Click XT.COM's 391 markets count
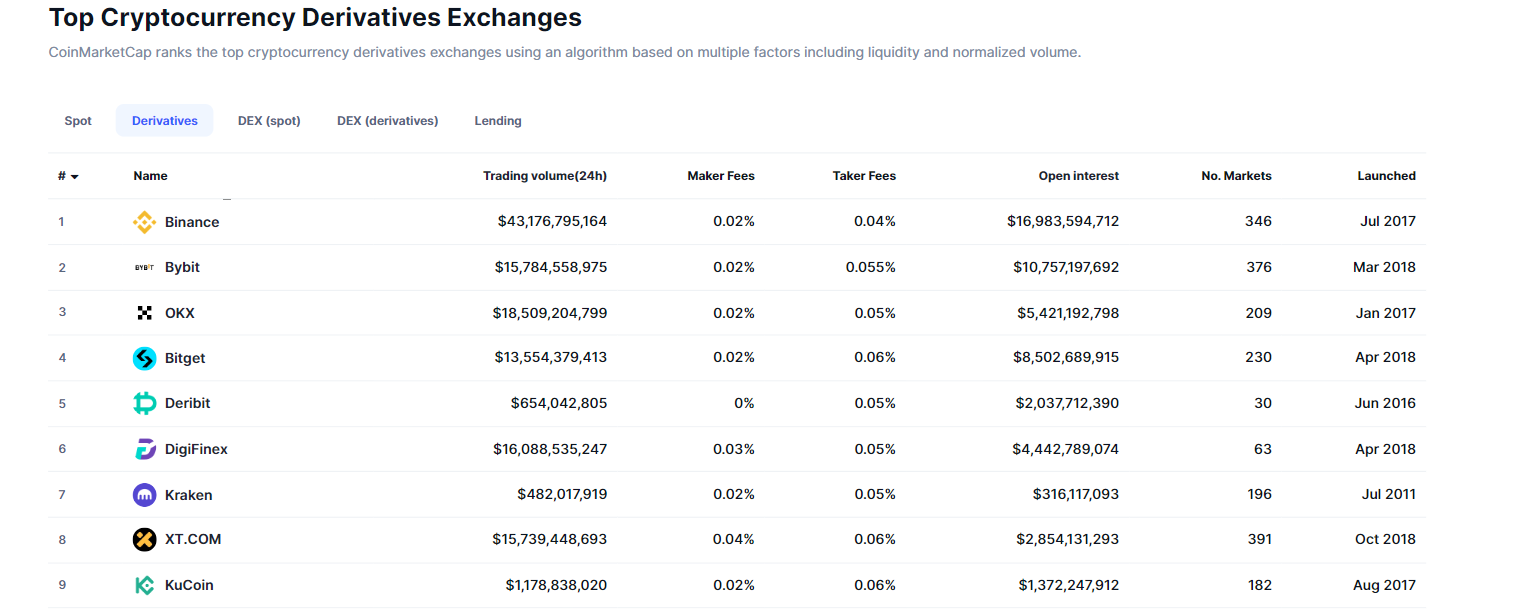Screen dimensions: 1522x612 [x=1259, y=539]
